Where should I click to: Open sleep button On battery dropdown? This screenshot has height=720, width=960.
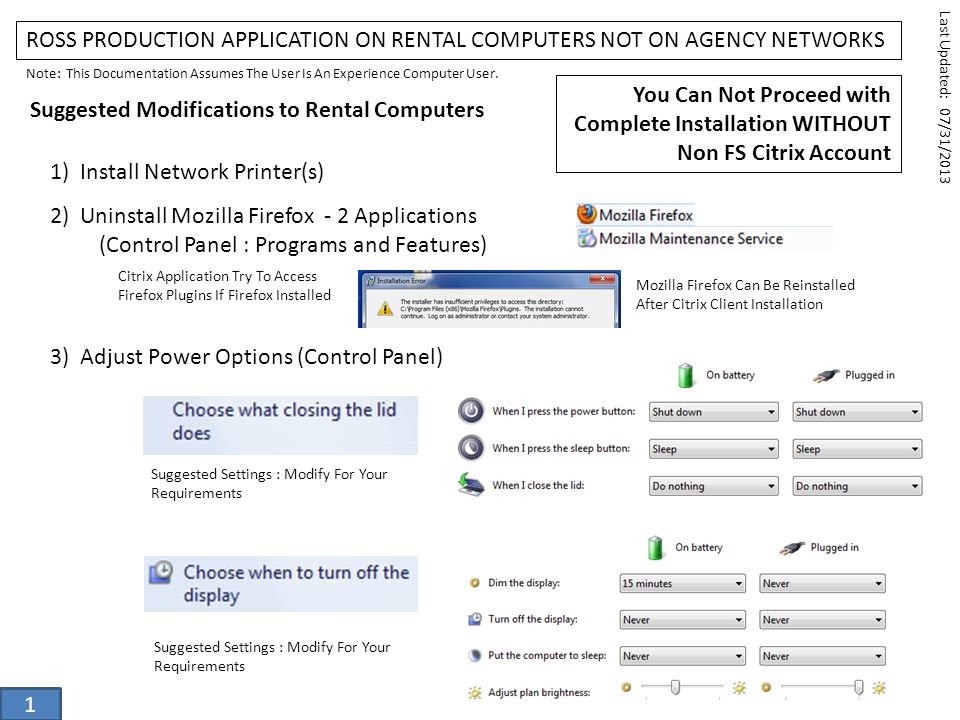713,449
